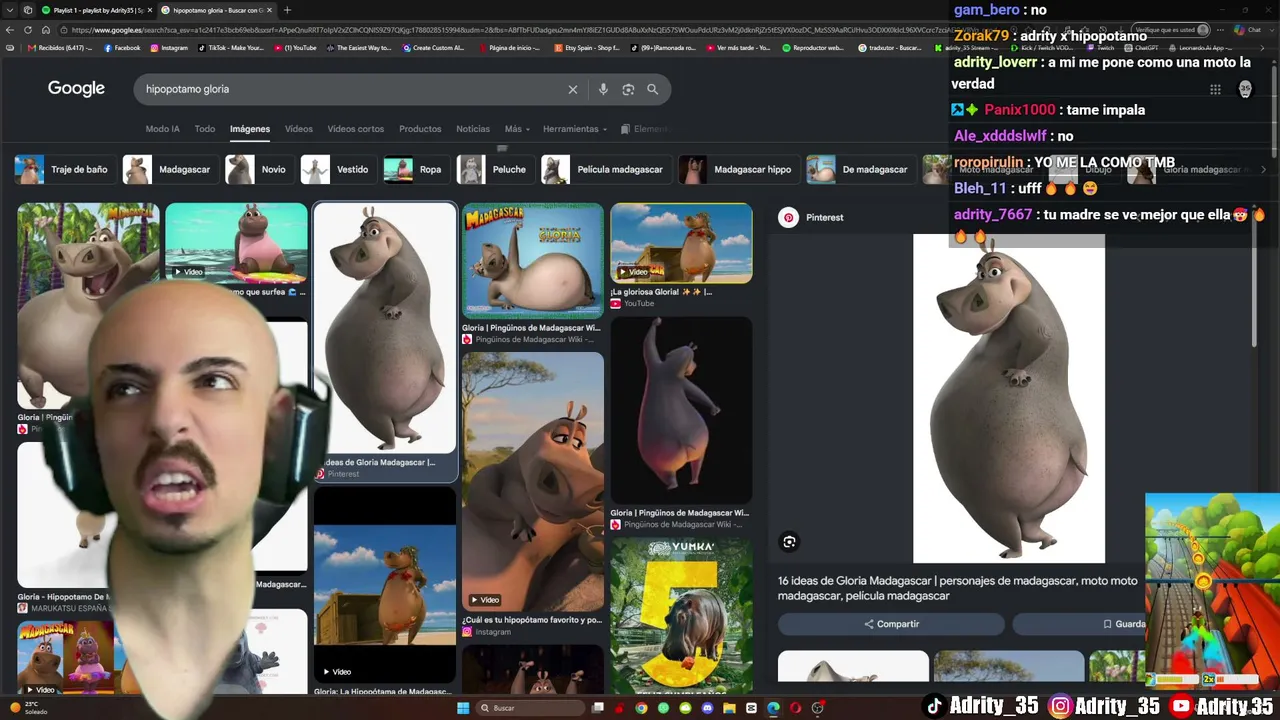Reload the page in the browser
The height and width of the screenshot is (720, 1280).
pyautogui.click(x=28, y=30)
